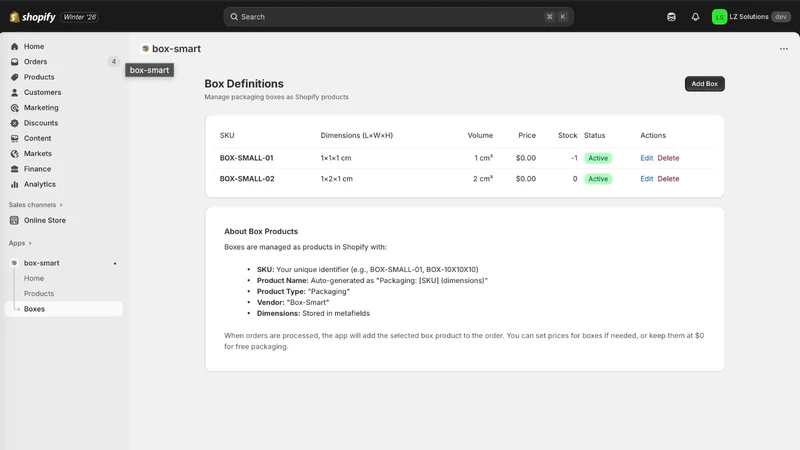Click the Discounts icon in sidebar
Image resolution: width=800 pixels, height=450 pixels.
[x=14, y=123]
